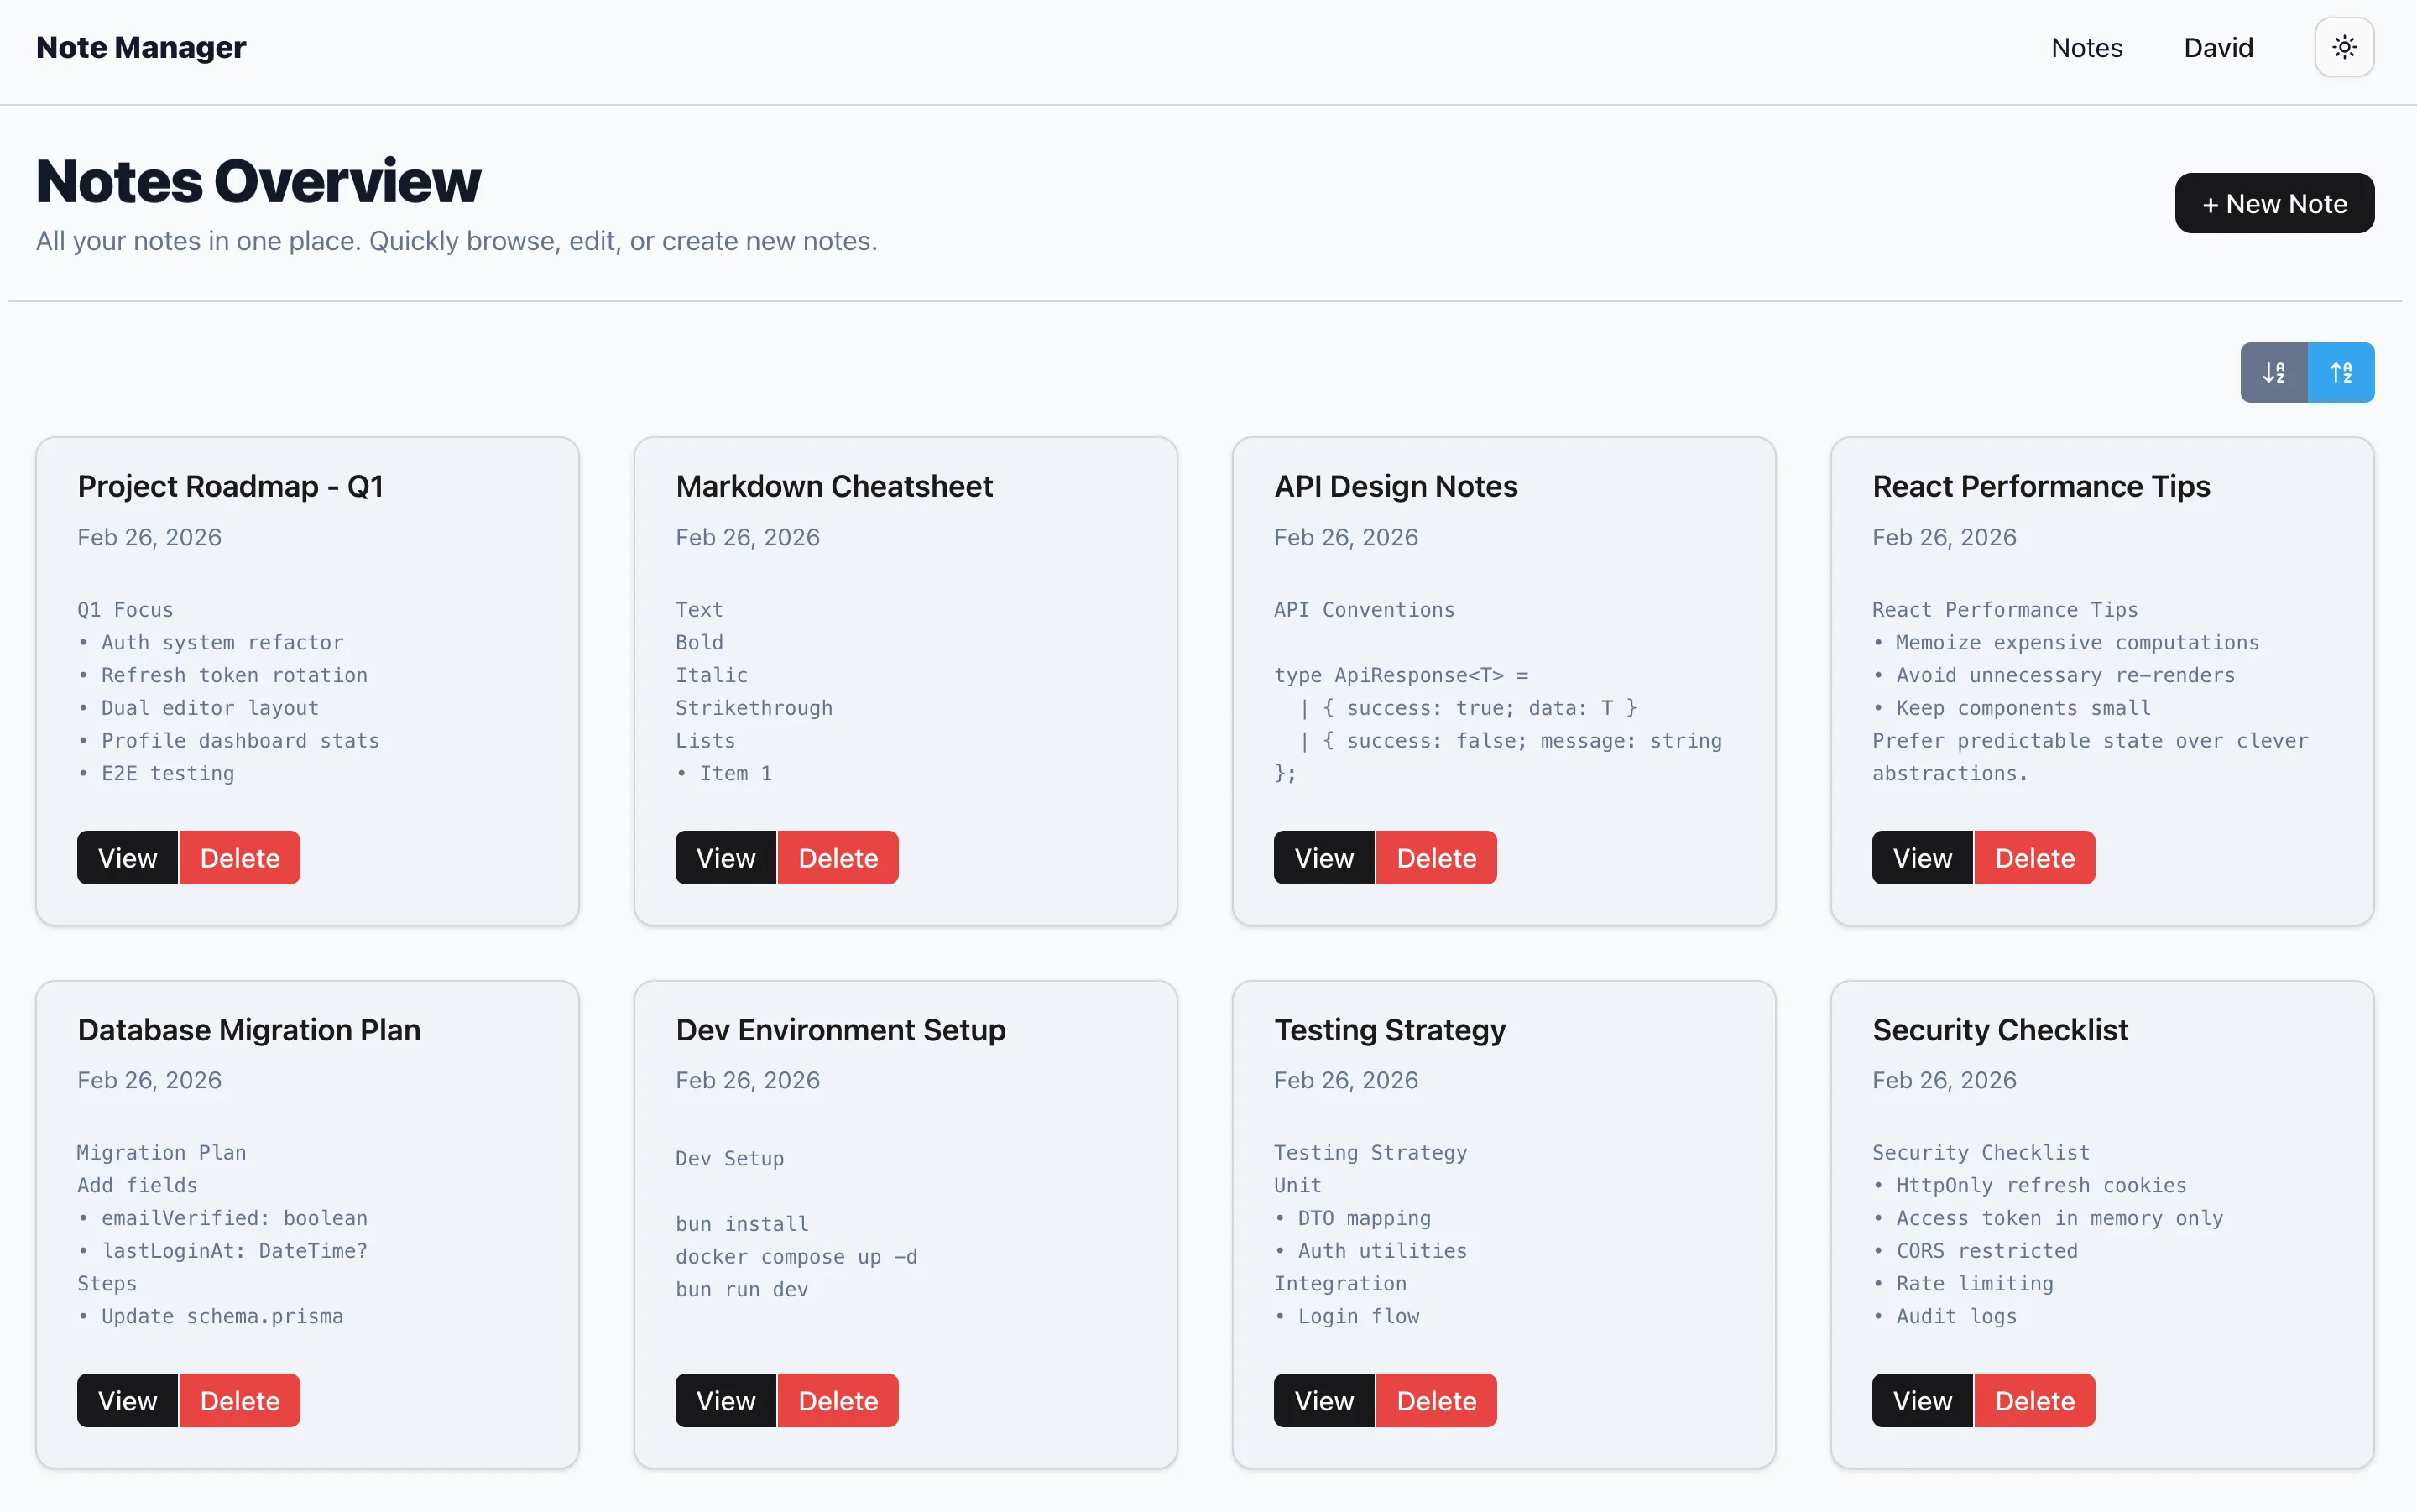The width and height of the screenshot is (2417, 1512).
Task: Open the David user menu
Action: click(x=2218, y=47)
